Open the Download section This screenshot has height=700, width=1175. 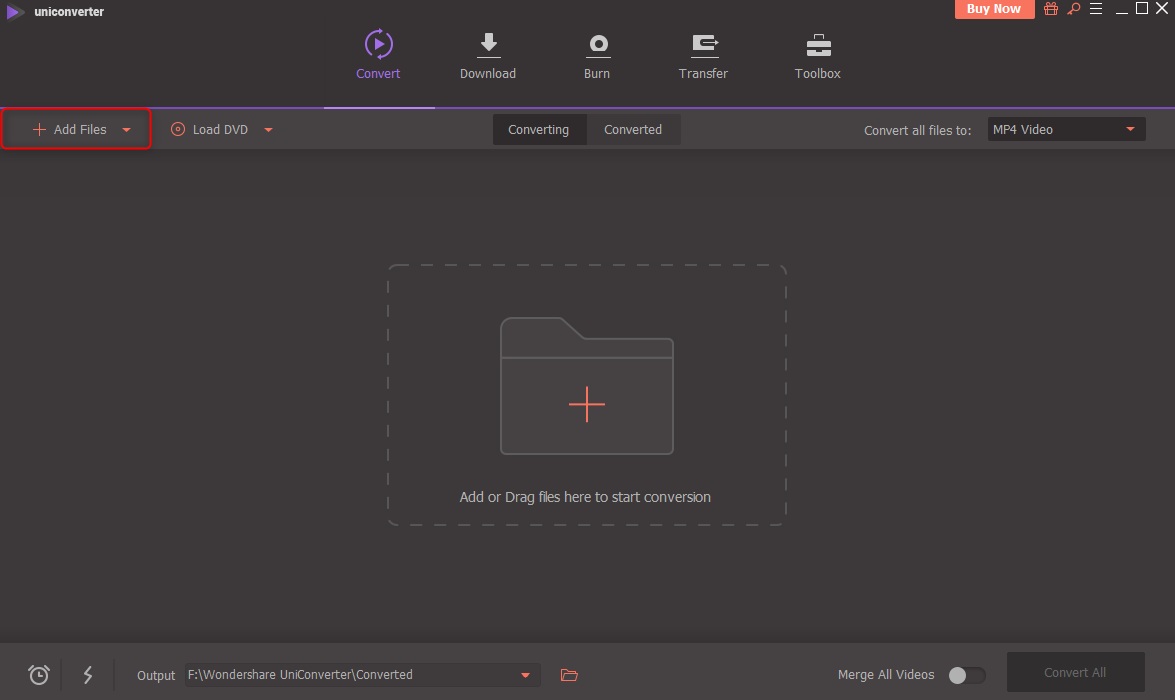click(x=488, y=56)
